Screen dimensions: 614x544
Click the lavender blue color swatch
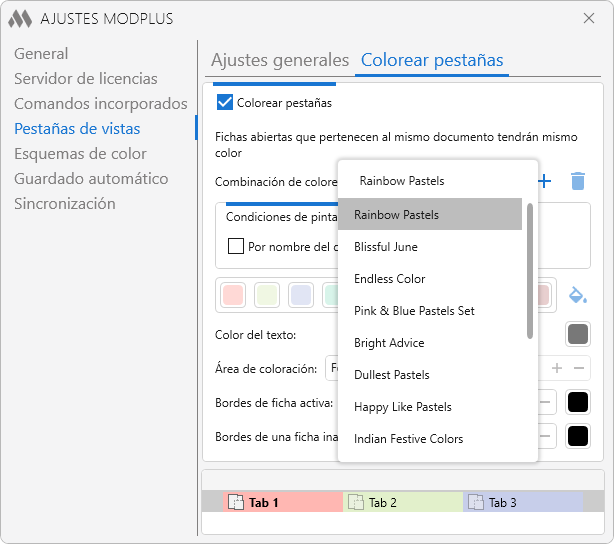pos(301,295)
